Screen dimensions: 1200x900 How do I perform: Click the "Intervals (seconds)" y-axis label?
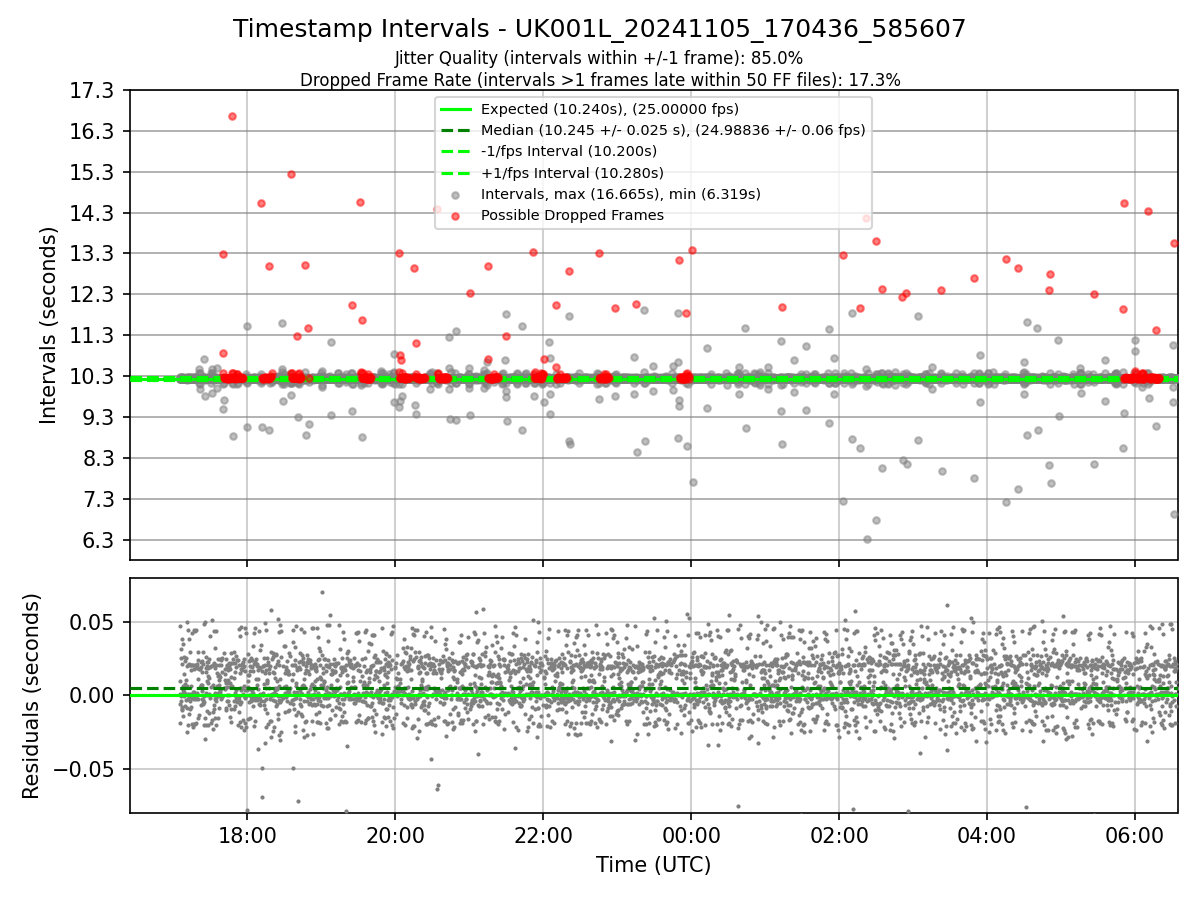pyautogui.click(x=49, y=325)
